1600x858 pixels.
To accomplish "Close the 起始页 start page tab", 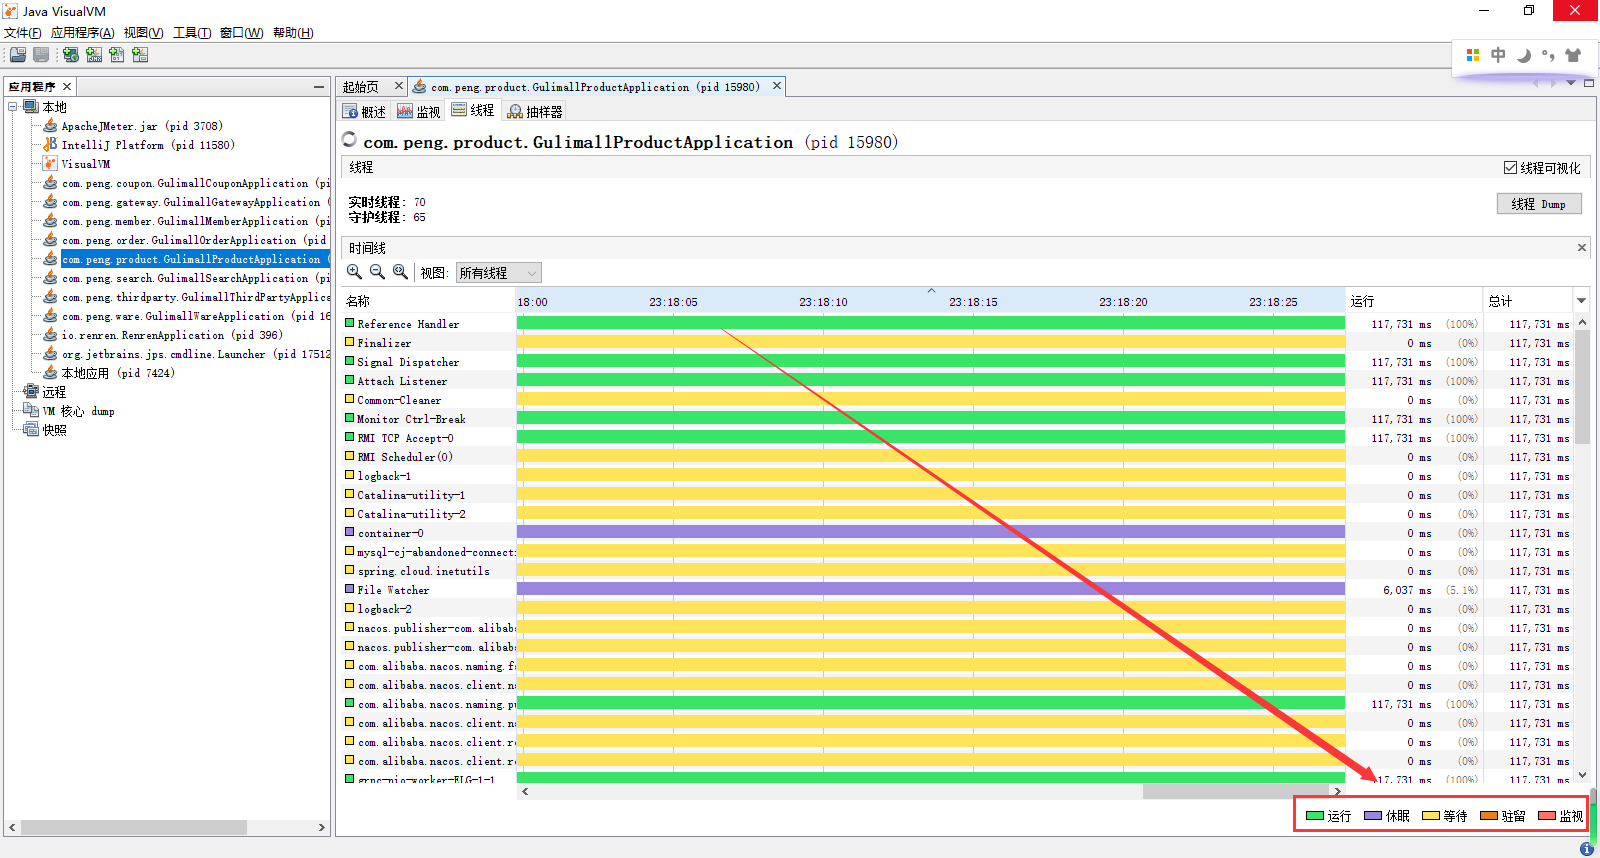I will point(398,86).
